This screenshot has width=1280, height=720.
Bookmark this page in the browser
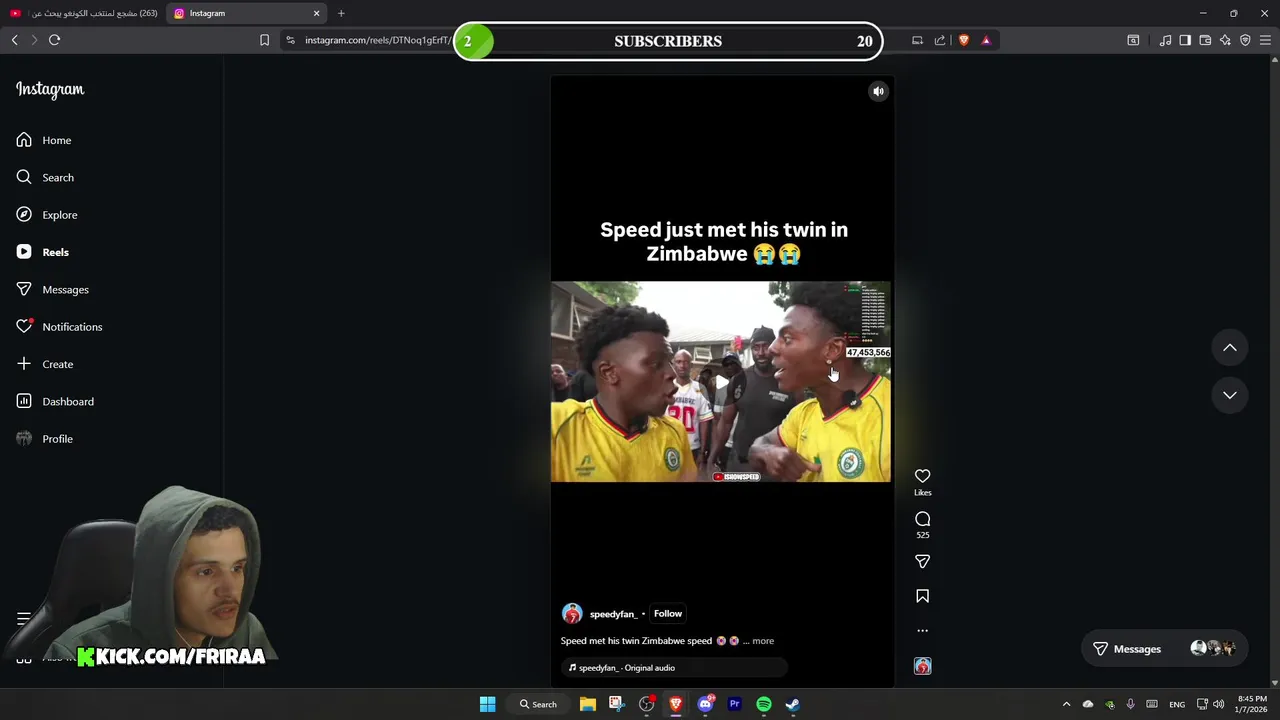(264, 40)
